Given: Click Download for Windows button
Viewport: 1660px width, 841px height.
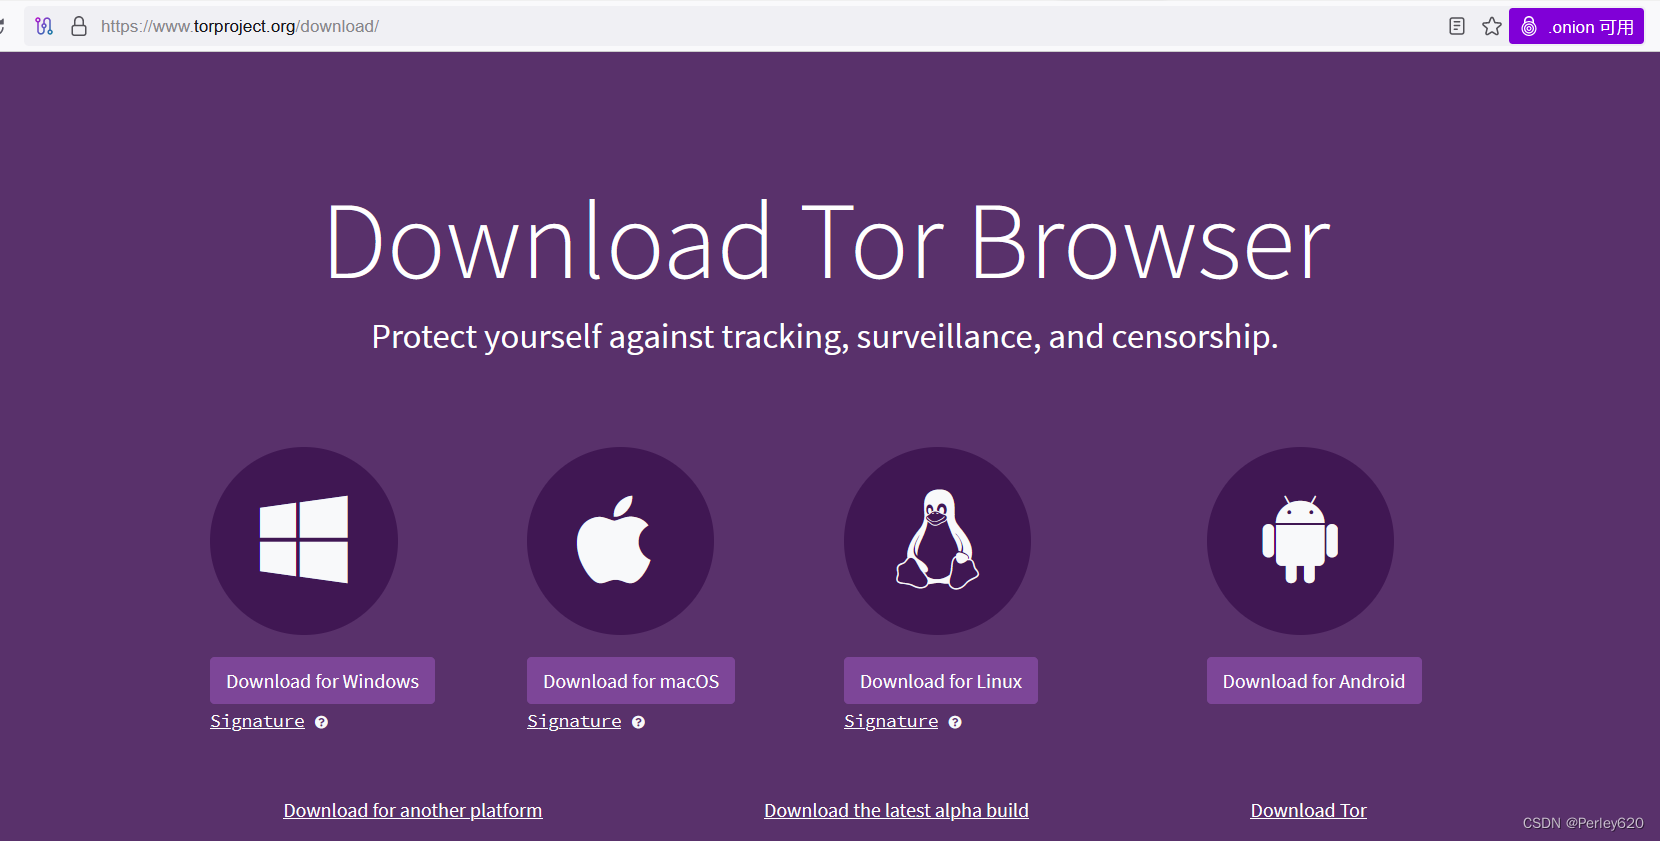Looking at the screenshot, I should 322,681.
